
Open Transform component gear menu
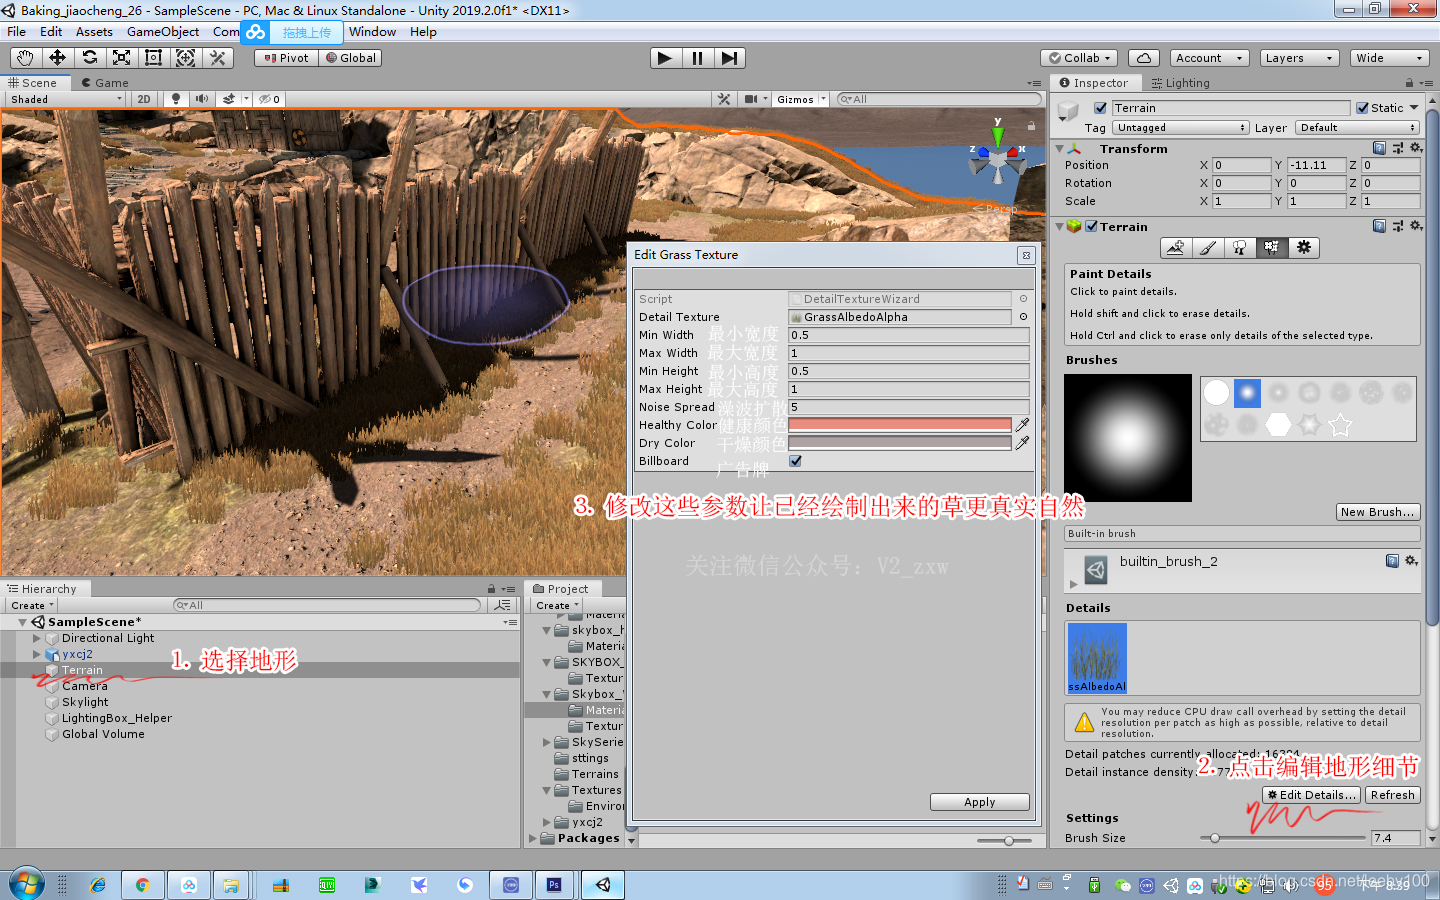pyautogui.click(x=1416, y=148)
